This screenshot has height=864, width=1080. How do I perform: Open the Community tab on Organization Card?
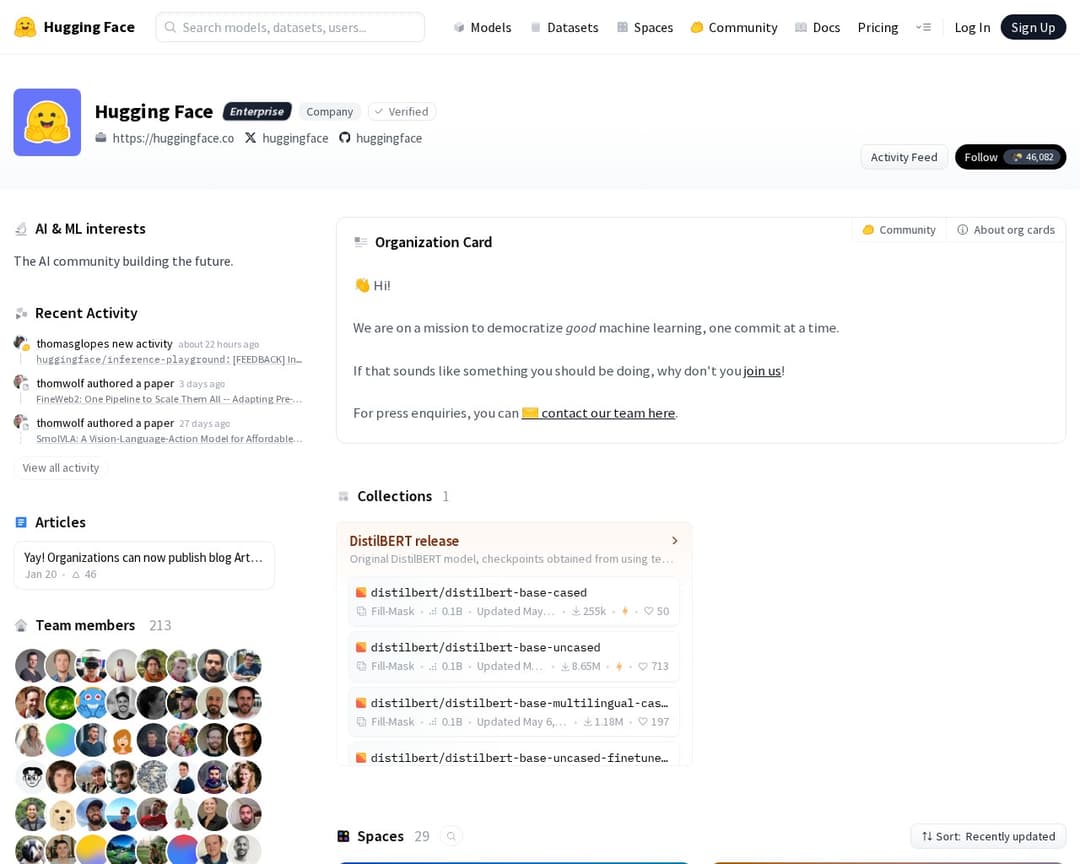[899, 229]
